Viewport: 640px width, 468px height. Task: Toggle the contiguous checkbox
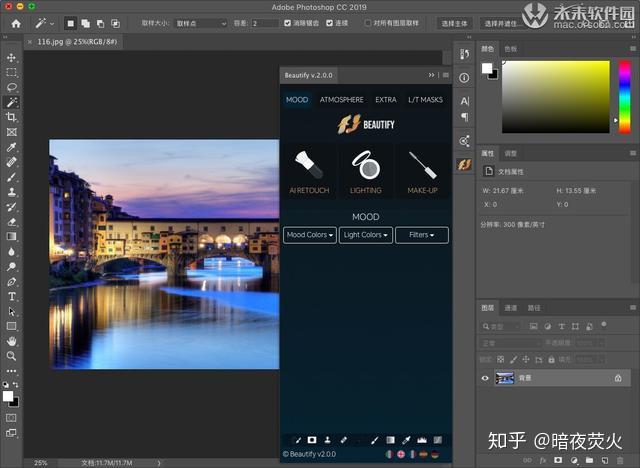point(329,23)
